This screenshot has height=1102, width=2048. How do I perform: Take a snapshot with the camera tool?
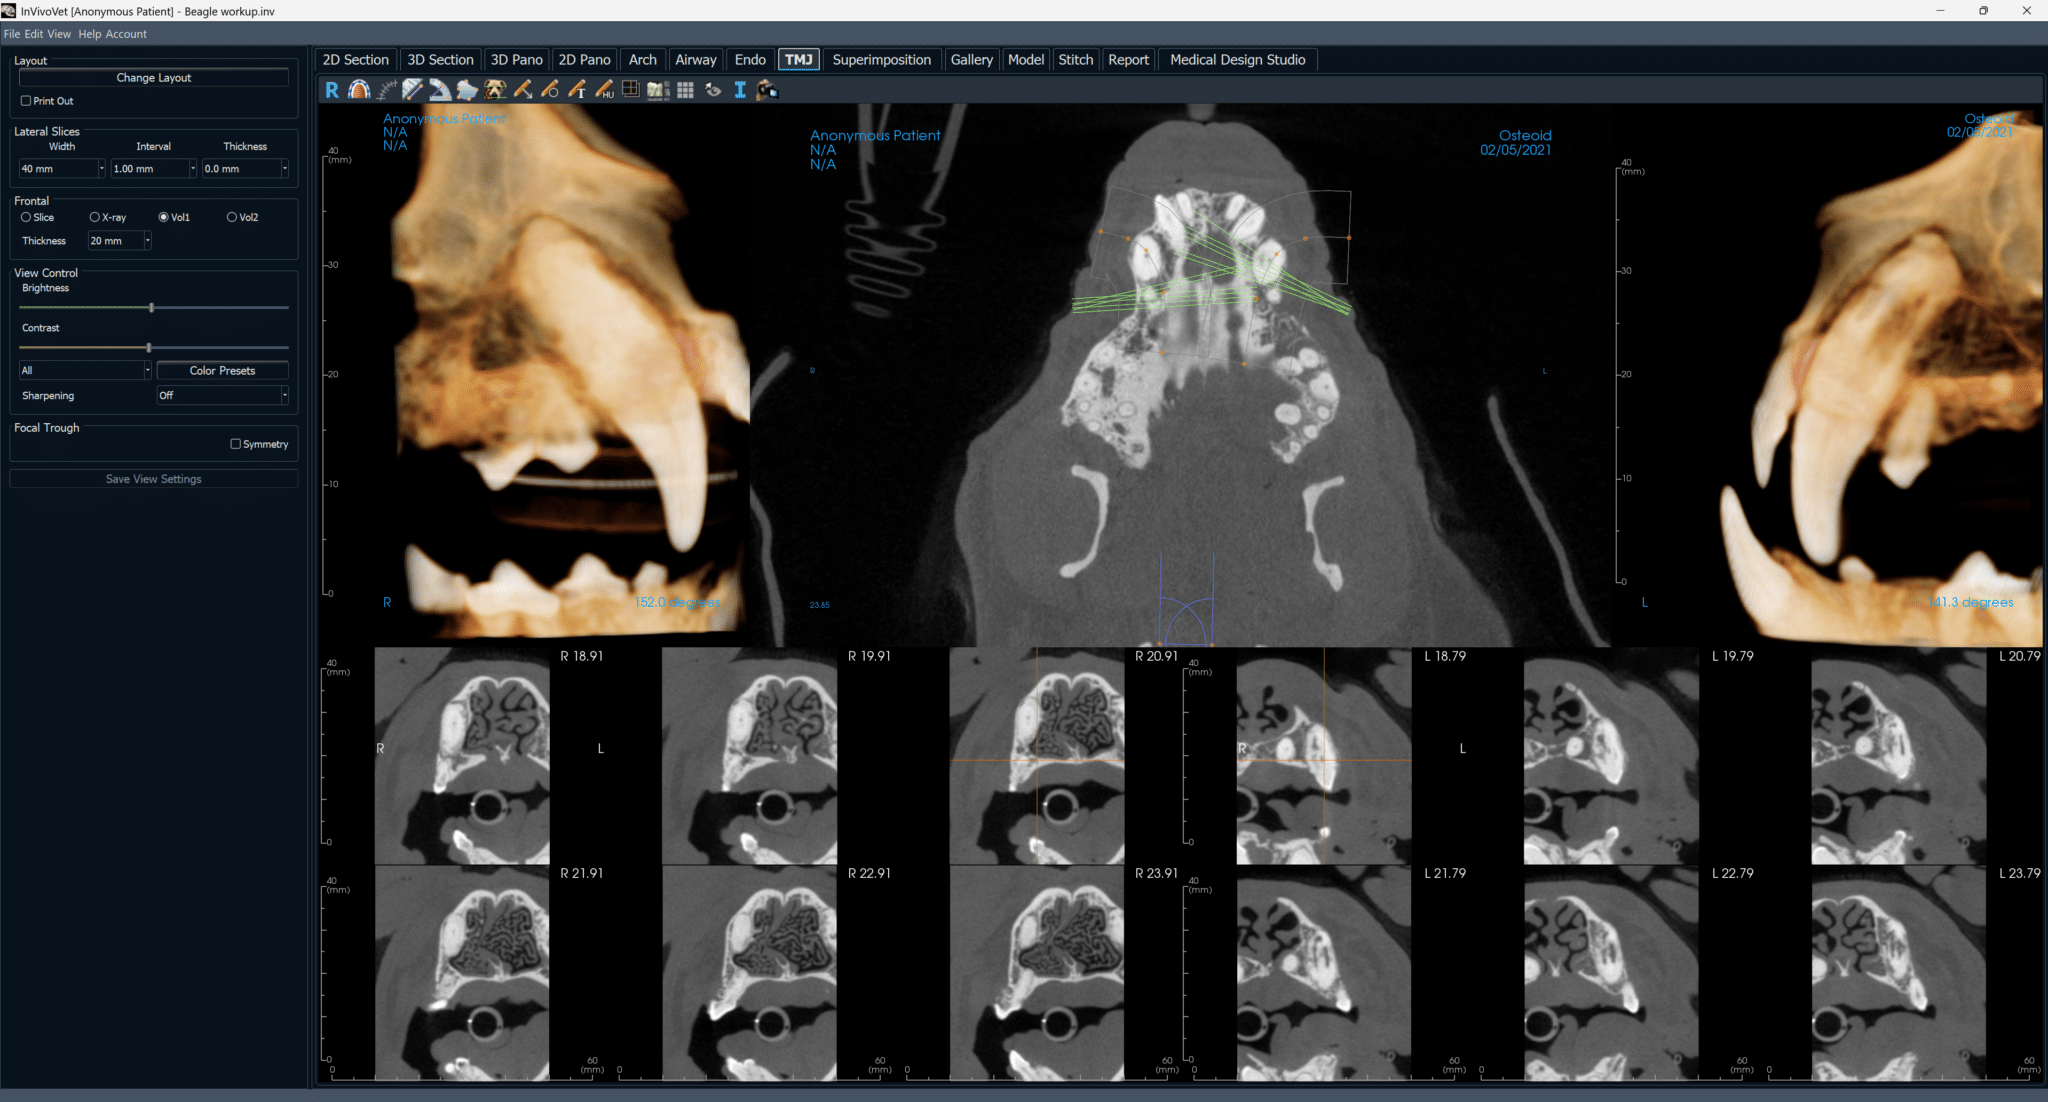click(769, 90)
